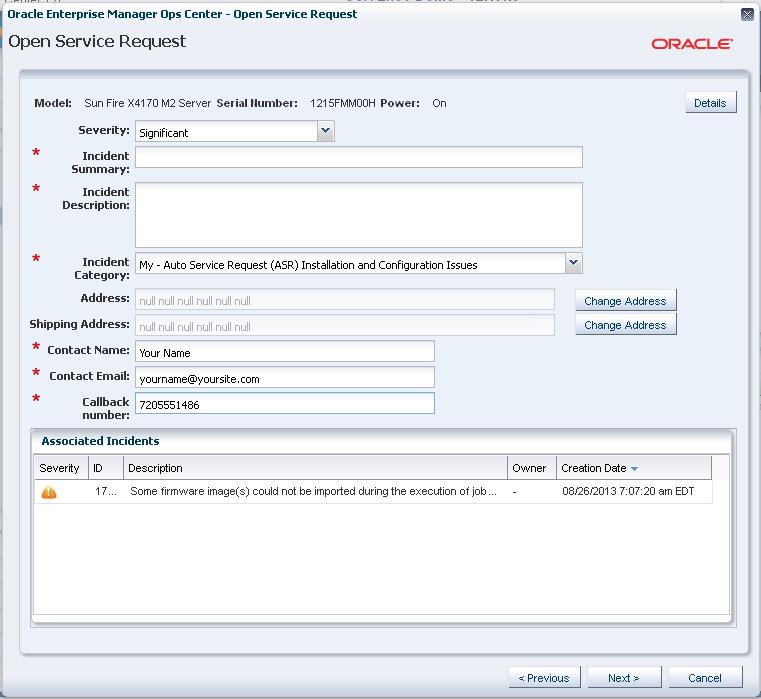The height and width of the screenshot is (699, 761).
Task: Click the Incident Category combo box field
Action: [359, 264]
